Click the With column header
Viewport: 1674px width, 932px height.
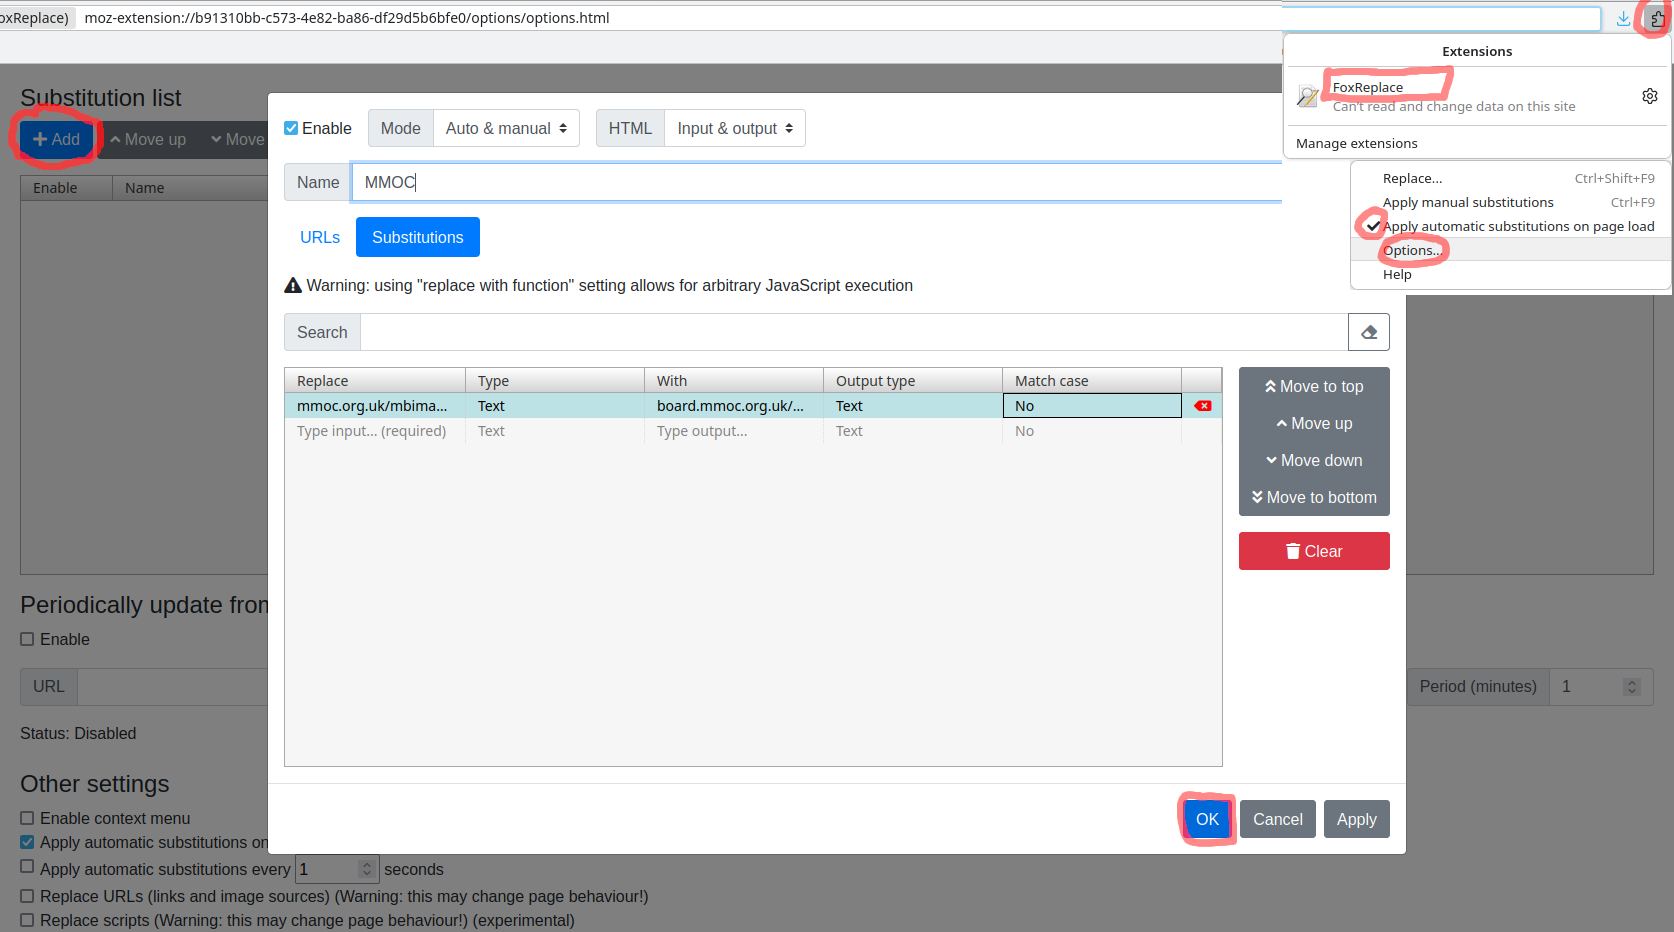[734, 381]
